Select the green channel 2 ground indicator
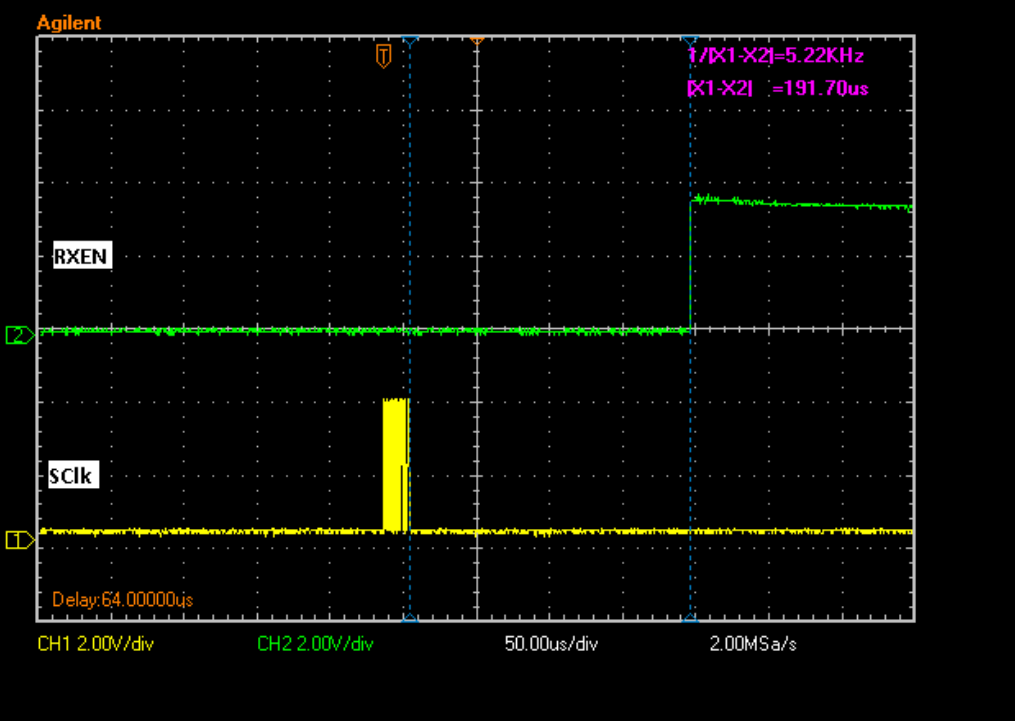 18,335
